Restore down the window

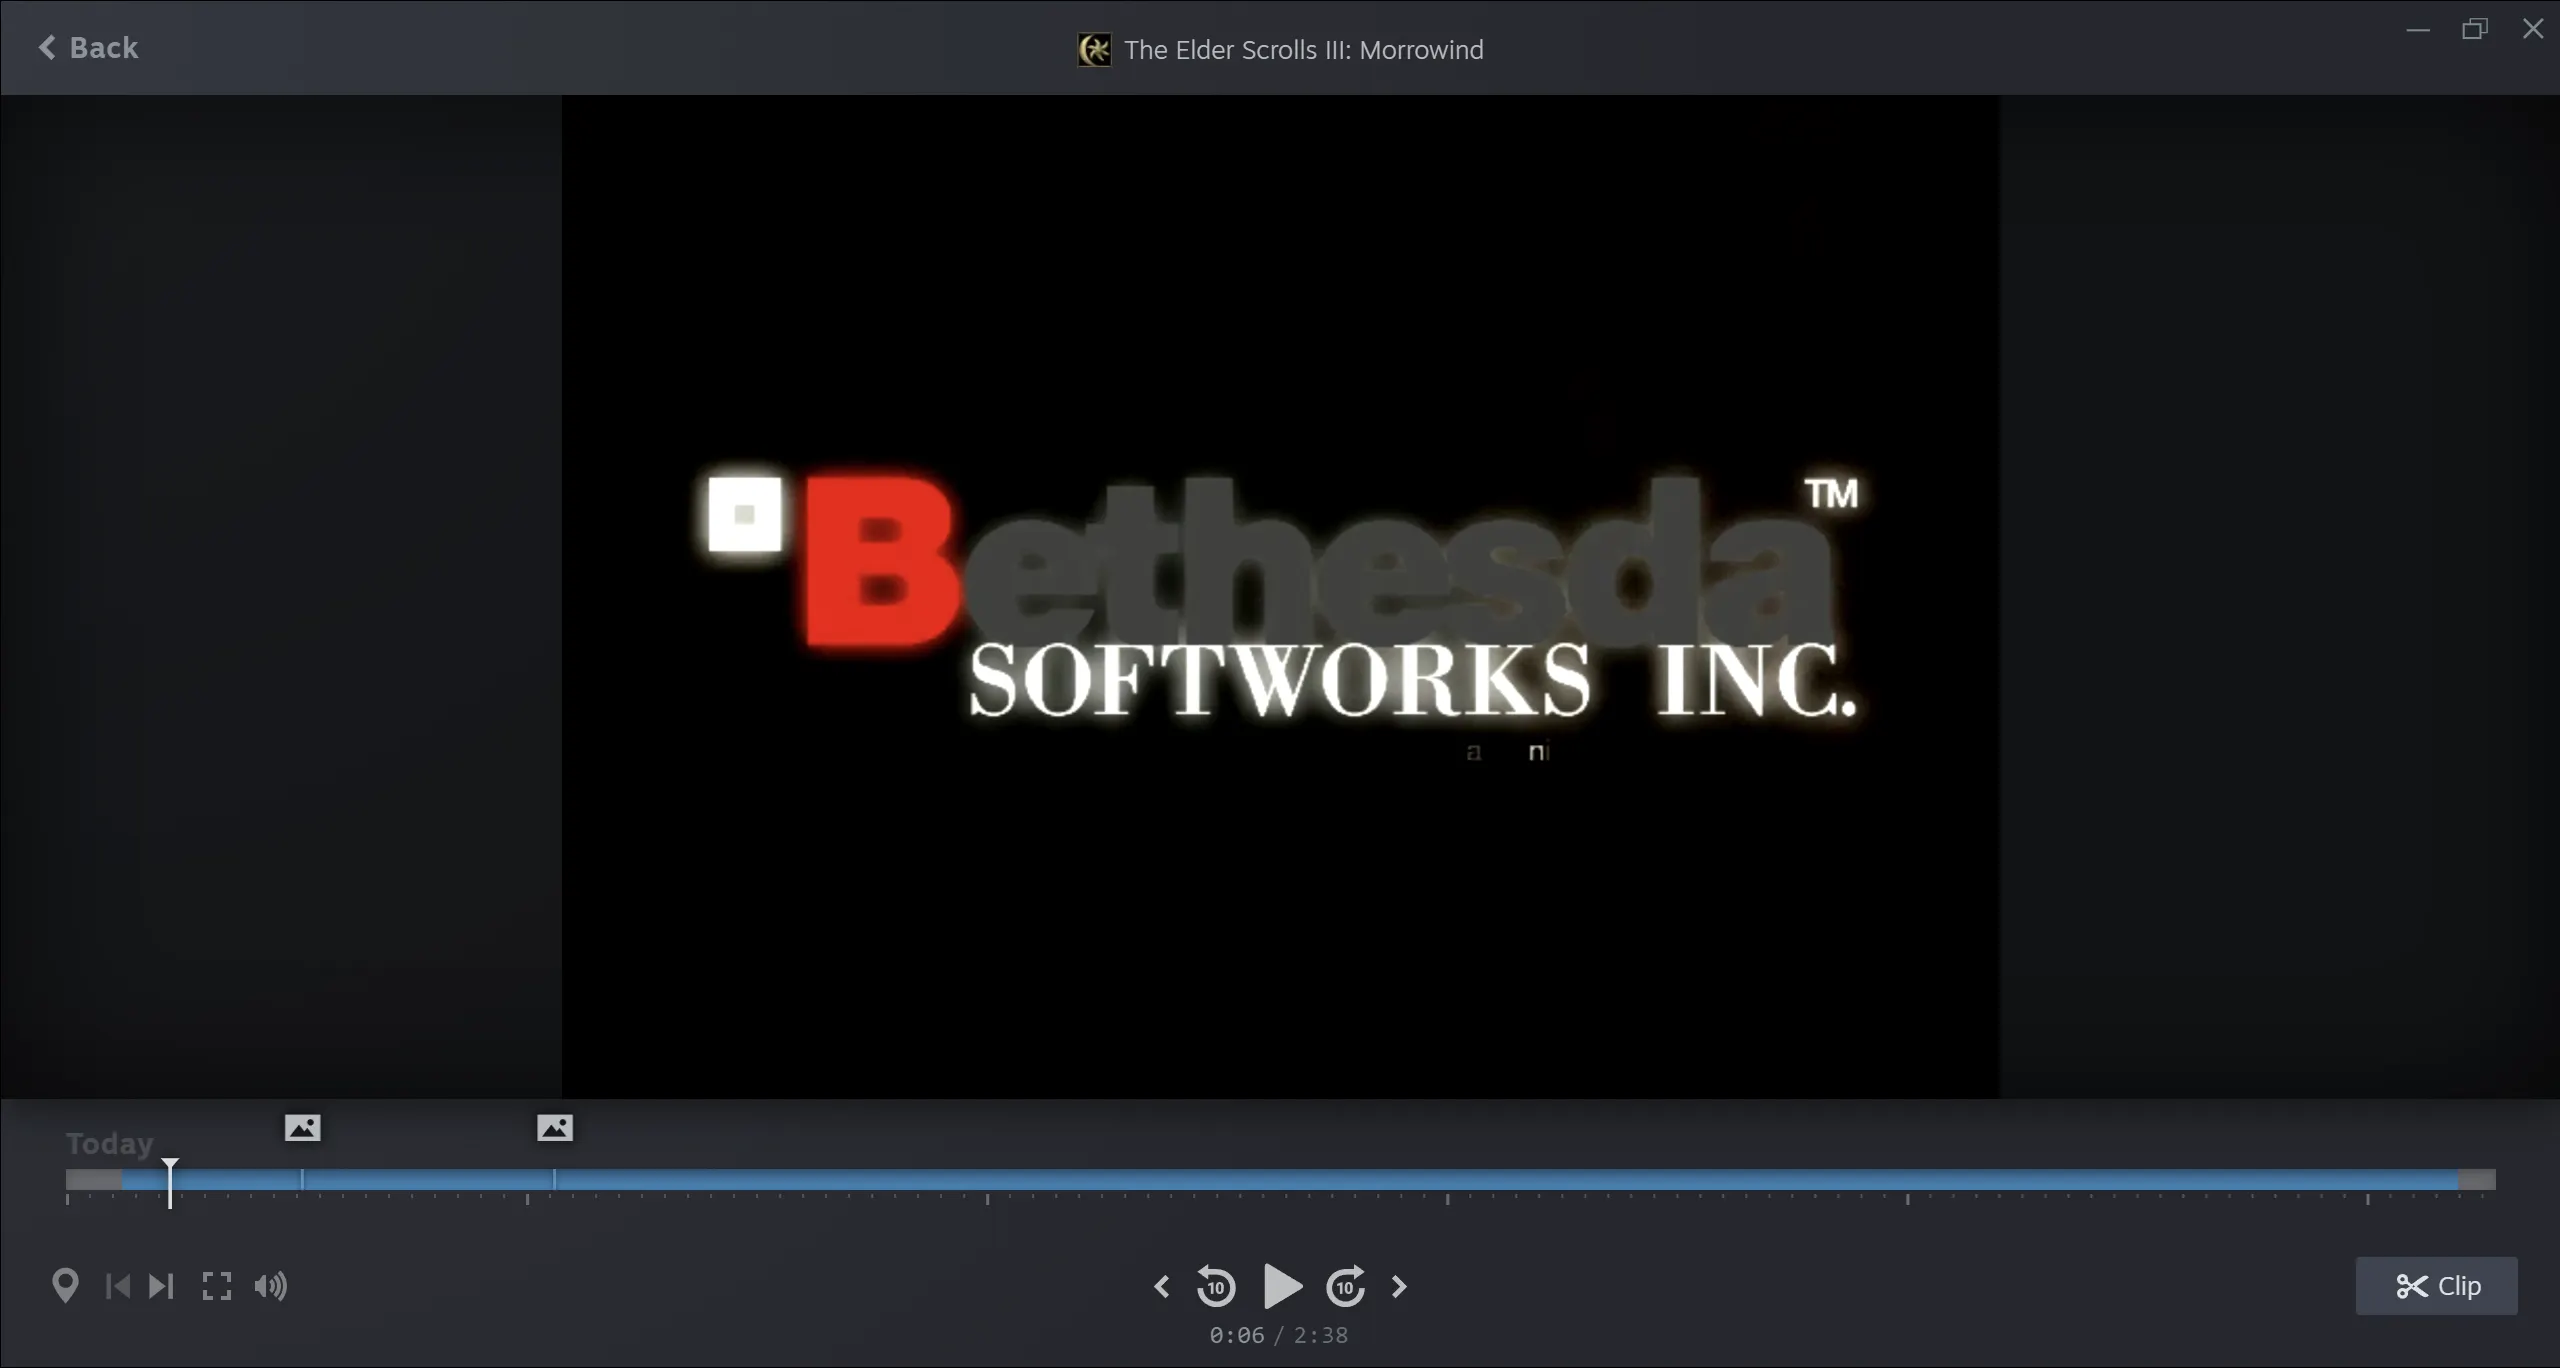2475,29
